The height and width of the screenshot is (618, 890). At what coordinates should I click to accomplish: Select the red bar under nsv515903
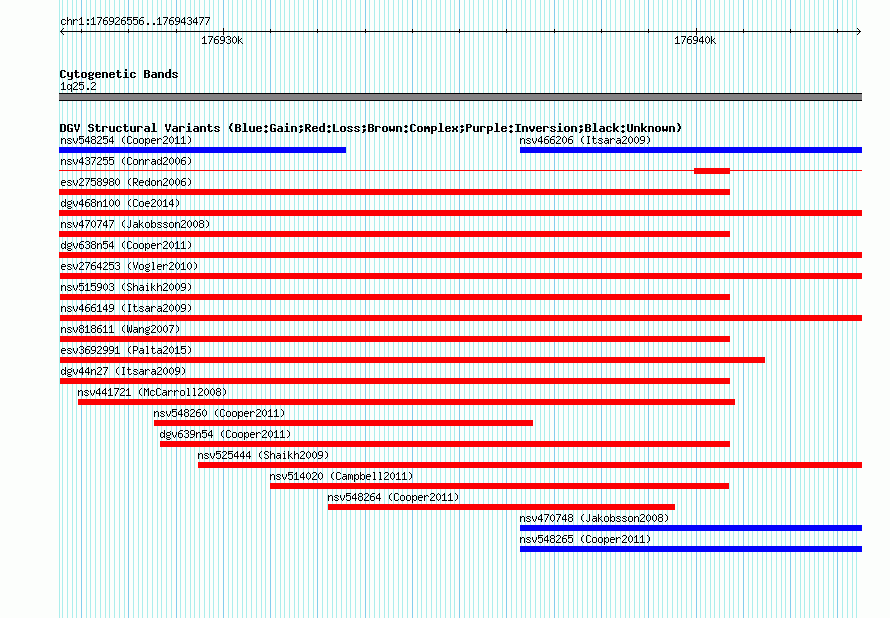pyautogui.click(x=394, y=297)
